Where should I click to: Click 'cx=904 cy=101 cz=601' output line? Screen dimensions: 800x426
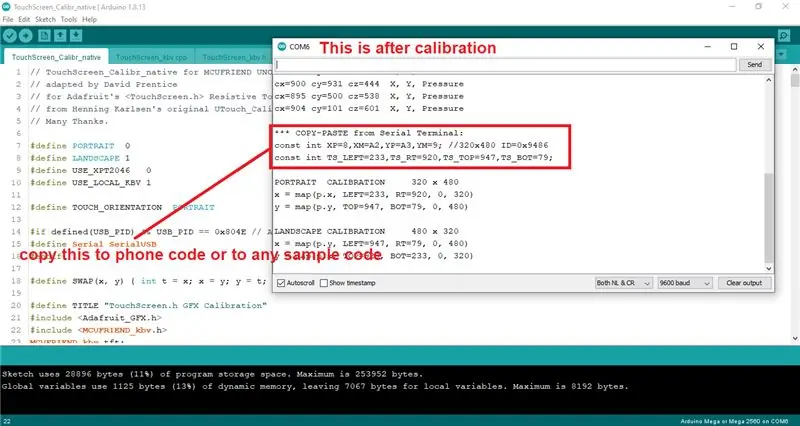coord(369,108)
